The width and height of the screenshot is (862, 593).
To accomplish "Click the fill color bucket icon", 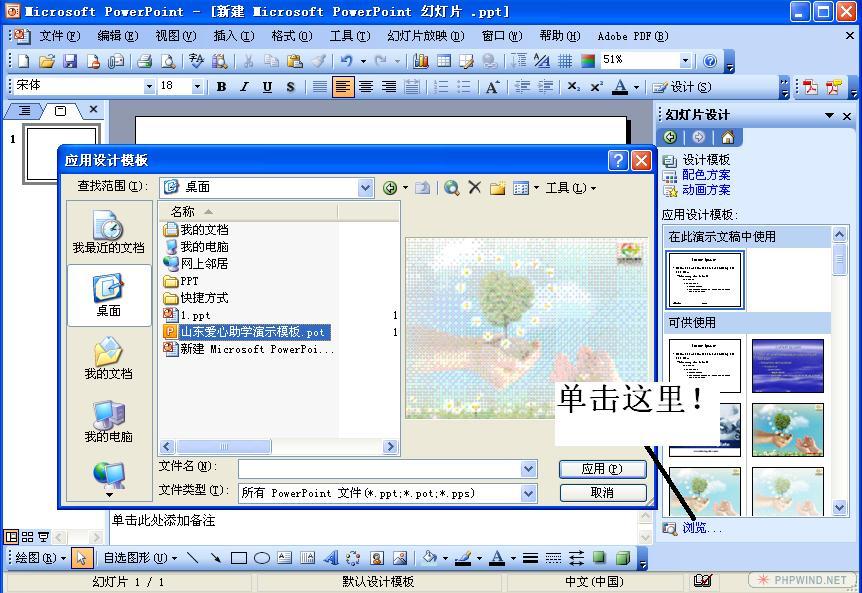I will click(x=429, y=558).
